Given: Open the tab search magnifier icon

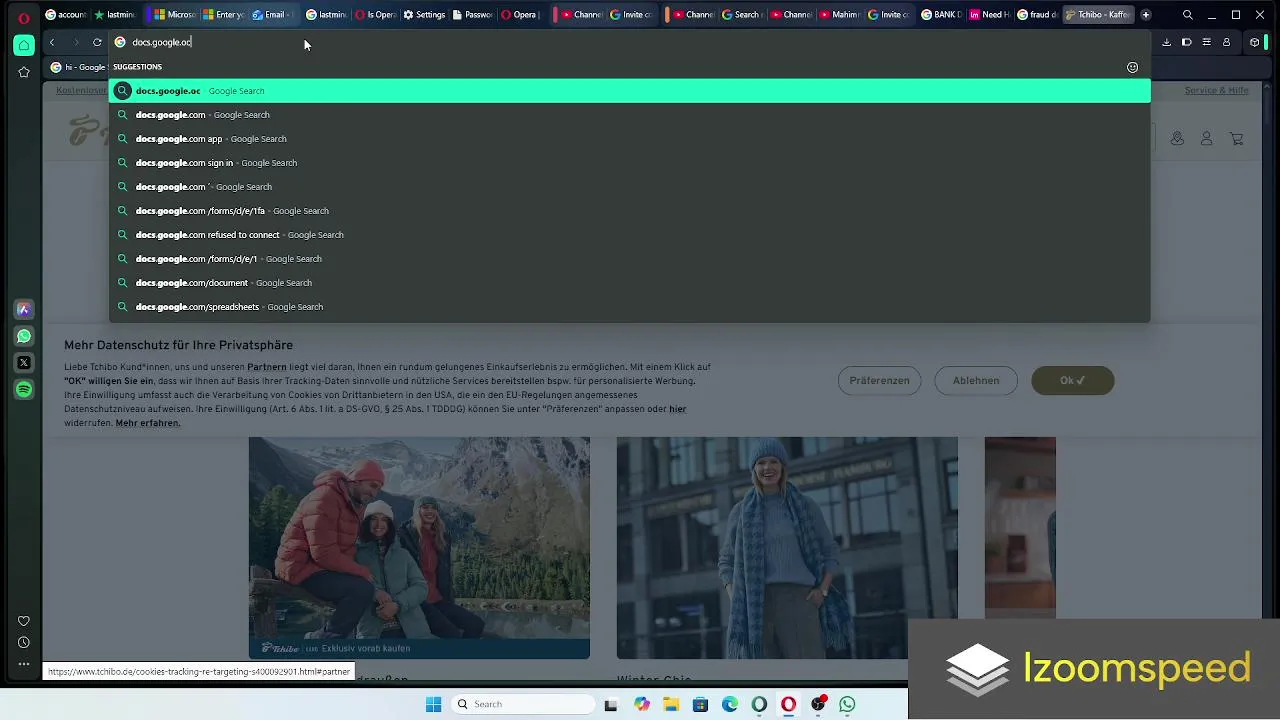Looking at the screenshot, I should pyautogui.click(x=1187, y=15).
